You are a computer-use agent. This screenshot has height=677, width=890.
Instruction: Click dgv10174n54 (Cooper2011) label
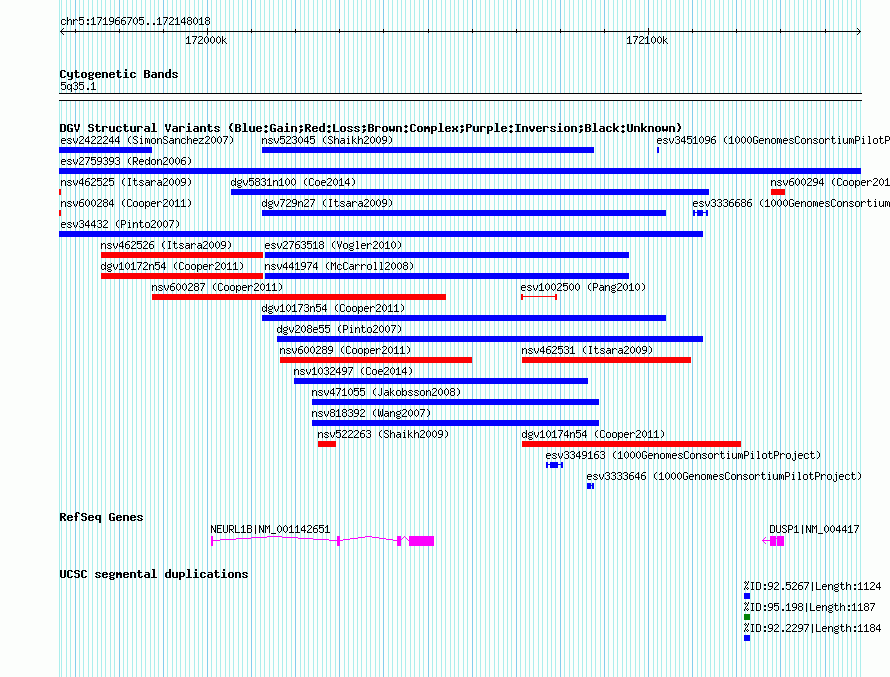pos(593,434)
